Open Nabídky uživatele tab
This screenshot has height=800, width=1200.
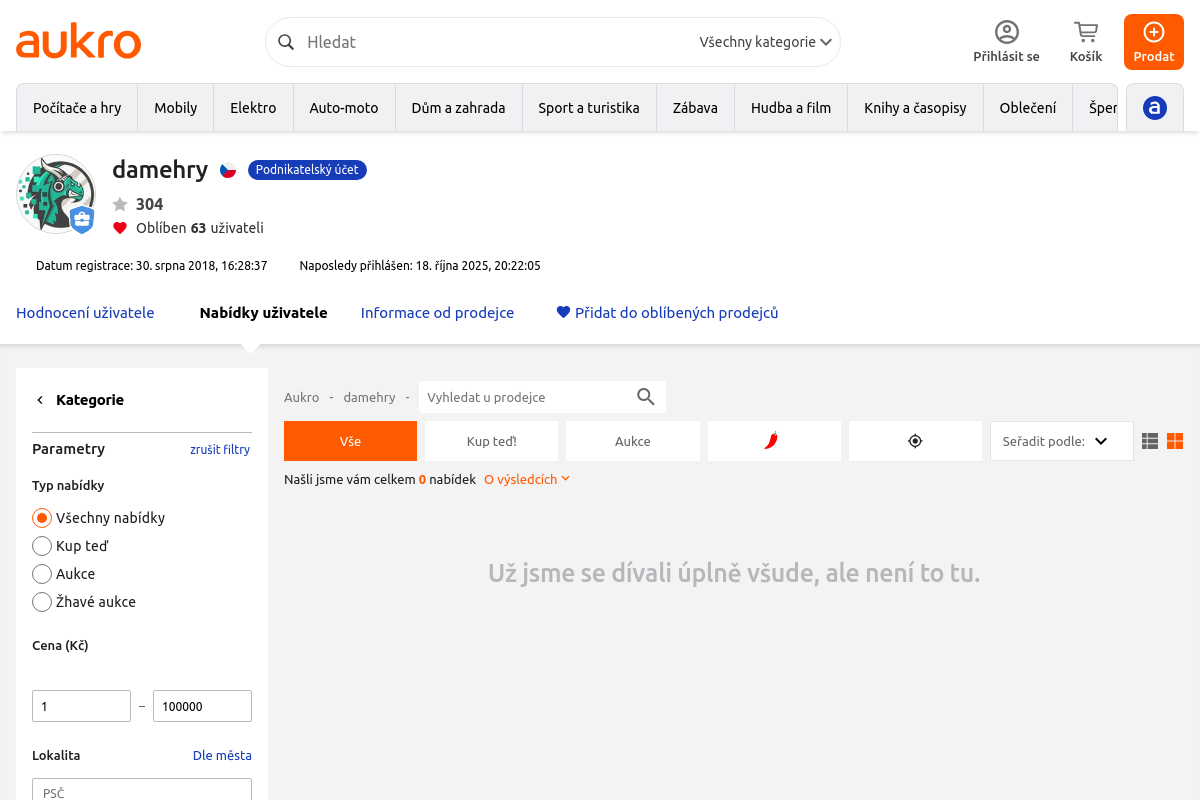[264, 313]
